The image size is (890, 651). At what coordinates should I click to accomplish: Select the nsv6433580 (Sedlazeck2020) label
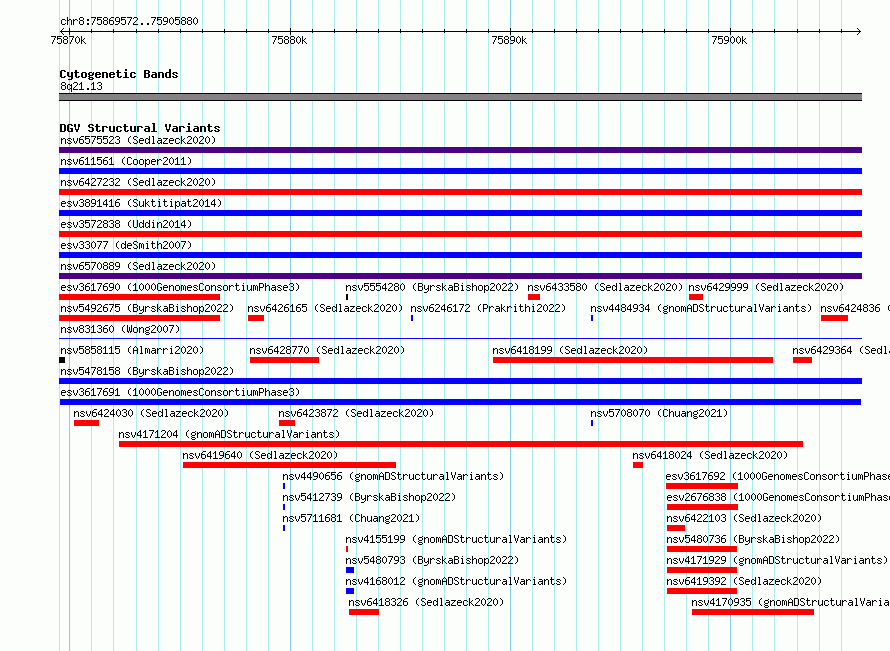pos(605,287)
